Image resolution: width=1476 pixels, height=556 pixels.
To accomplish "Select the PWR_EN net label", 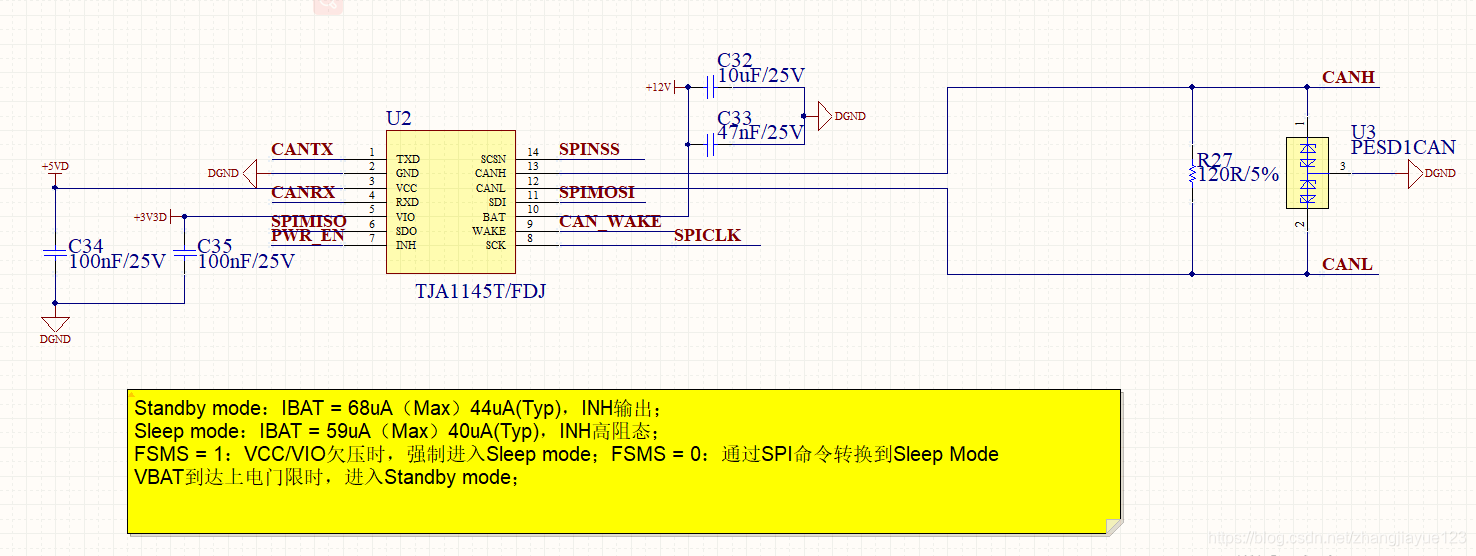I will pos(308,236).
